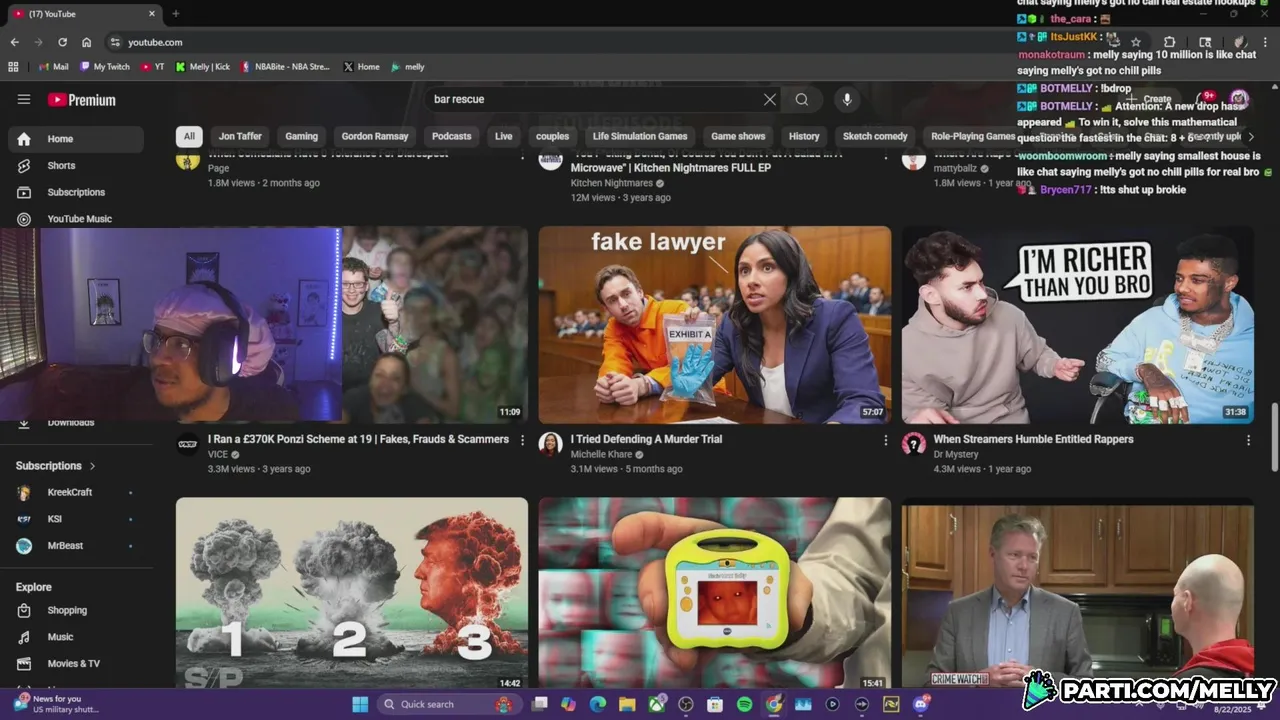Viewport: 1280px width, 720px height.
Task: Clear the search box with the X icon
Action: (770, 99)
